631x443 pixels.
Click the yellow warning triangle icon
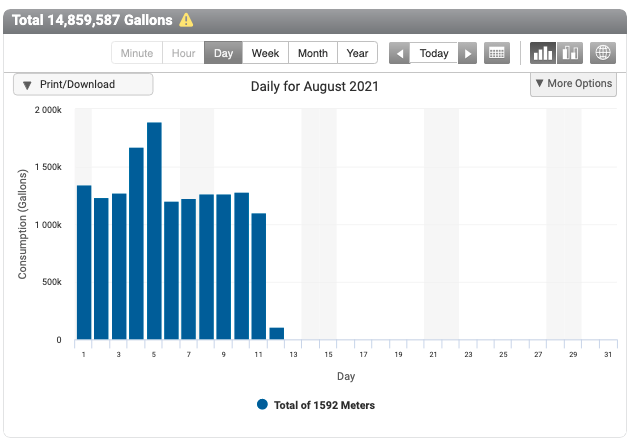pyautogui.click(x=186, y=20)
